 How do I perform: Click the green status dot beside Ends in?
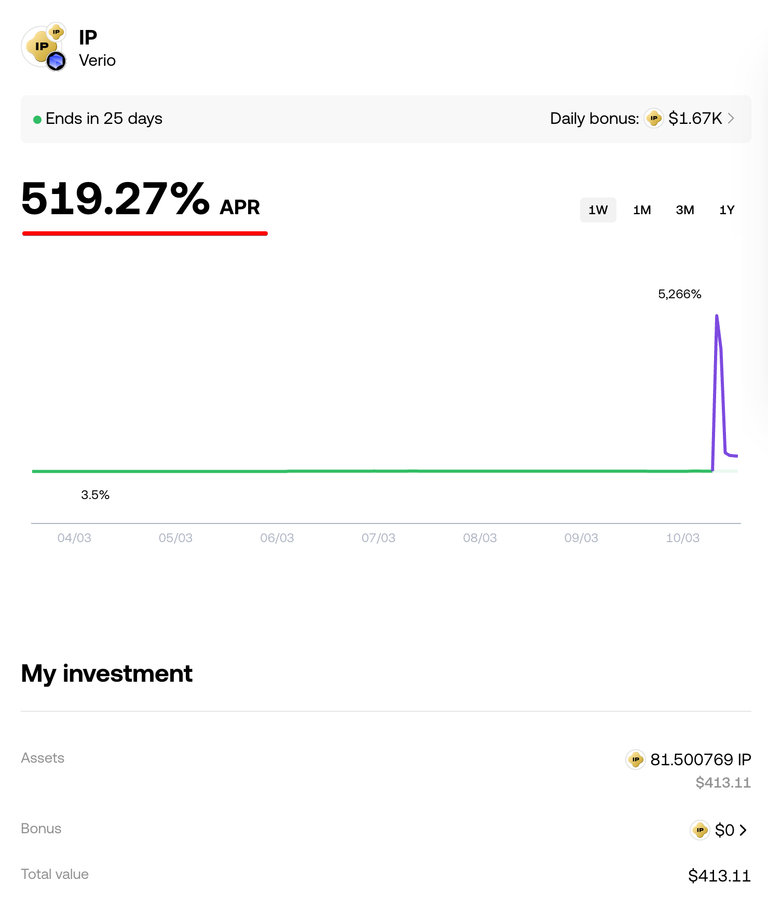[37, 119]
